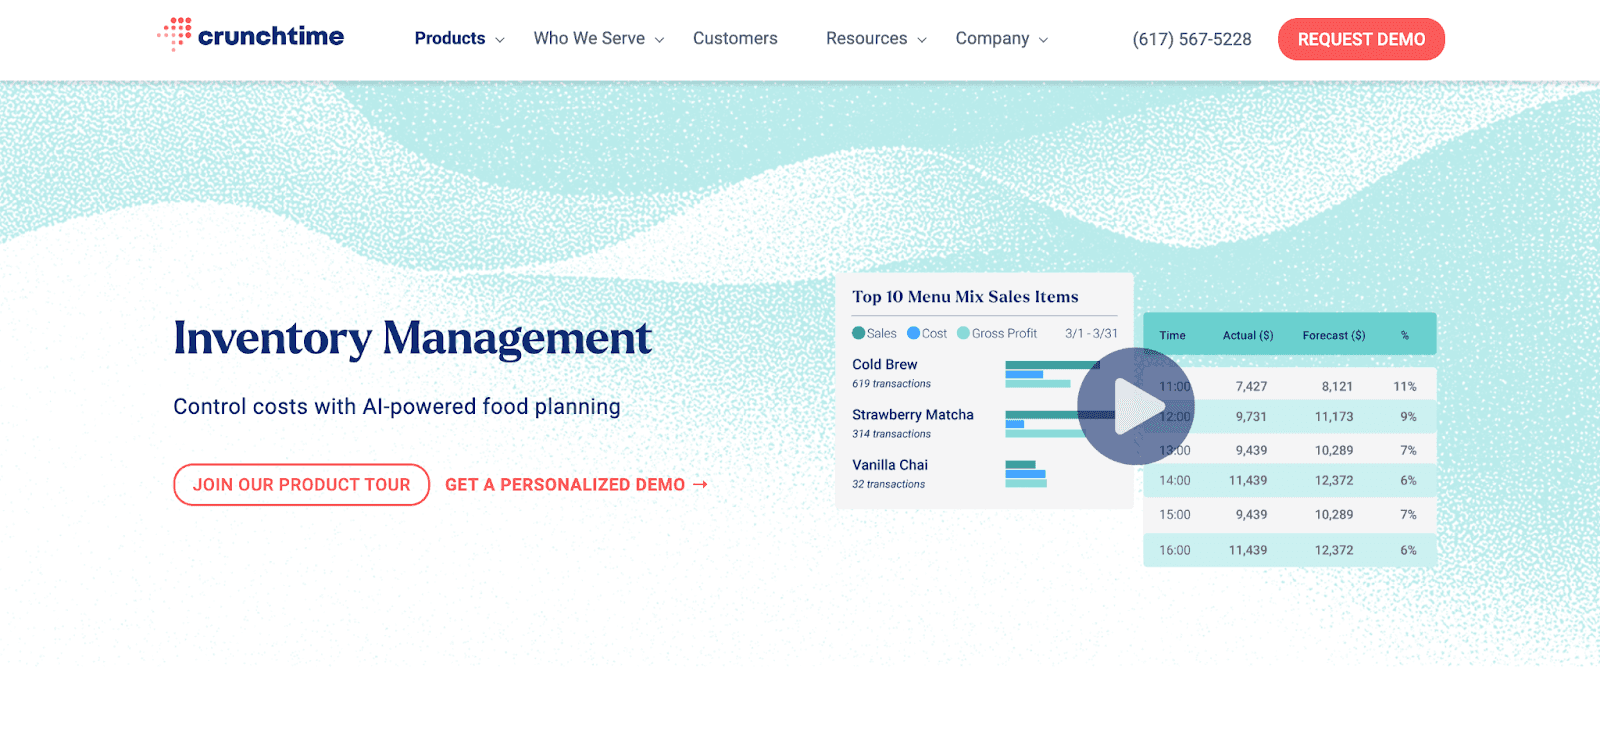Click the % column header
The image size is (1600, 736).
[x=1405, y=335]
